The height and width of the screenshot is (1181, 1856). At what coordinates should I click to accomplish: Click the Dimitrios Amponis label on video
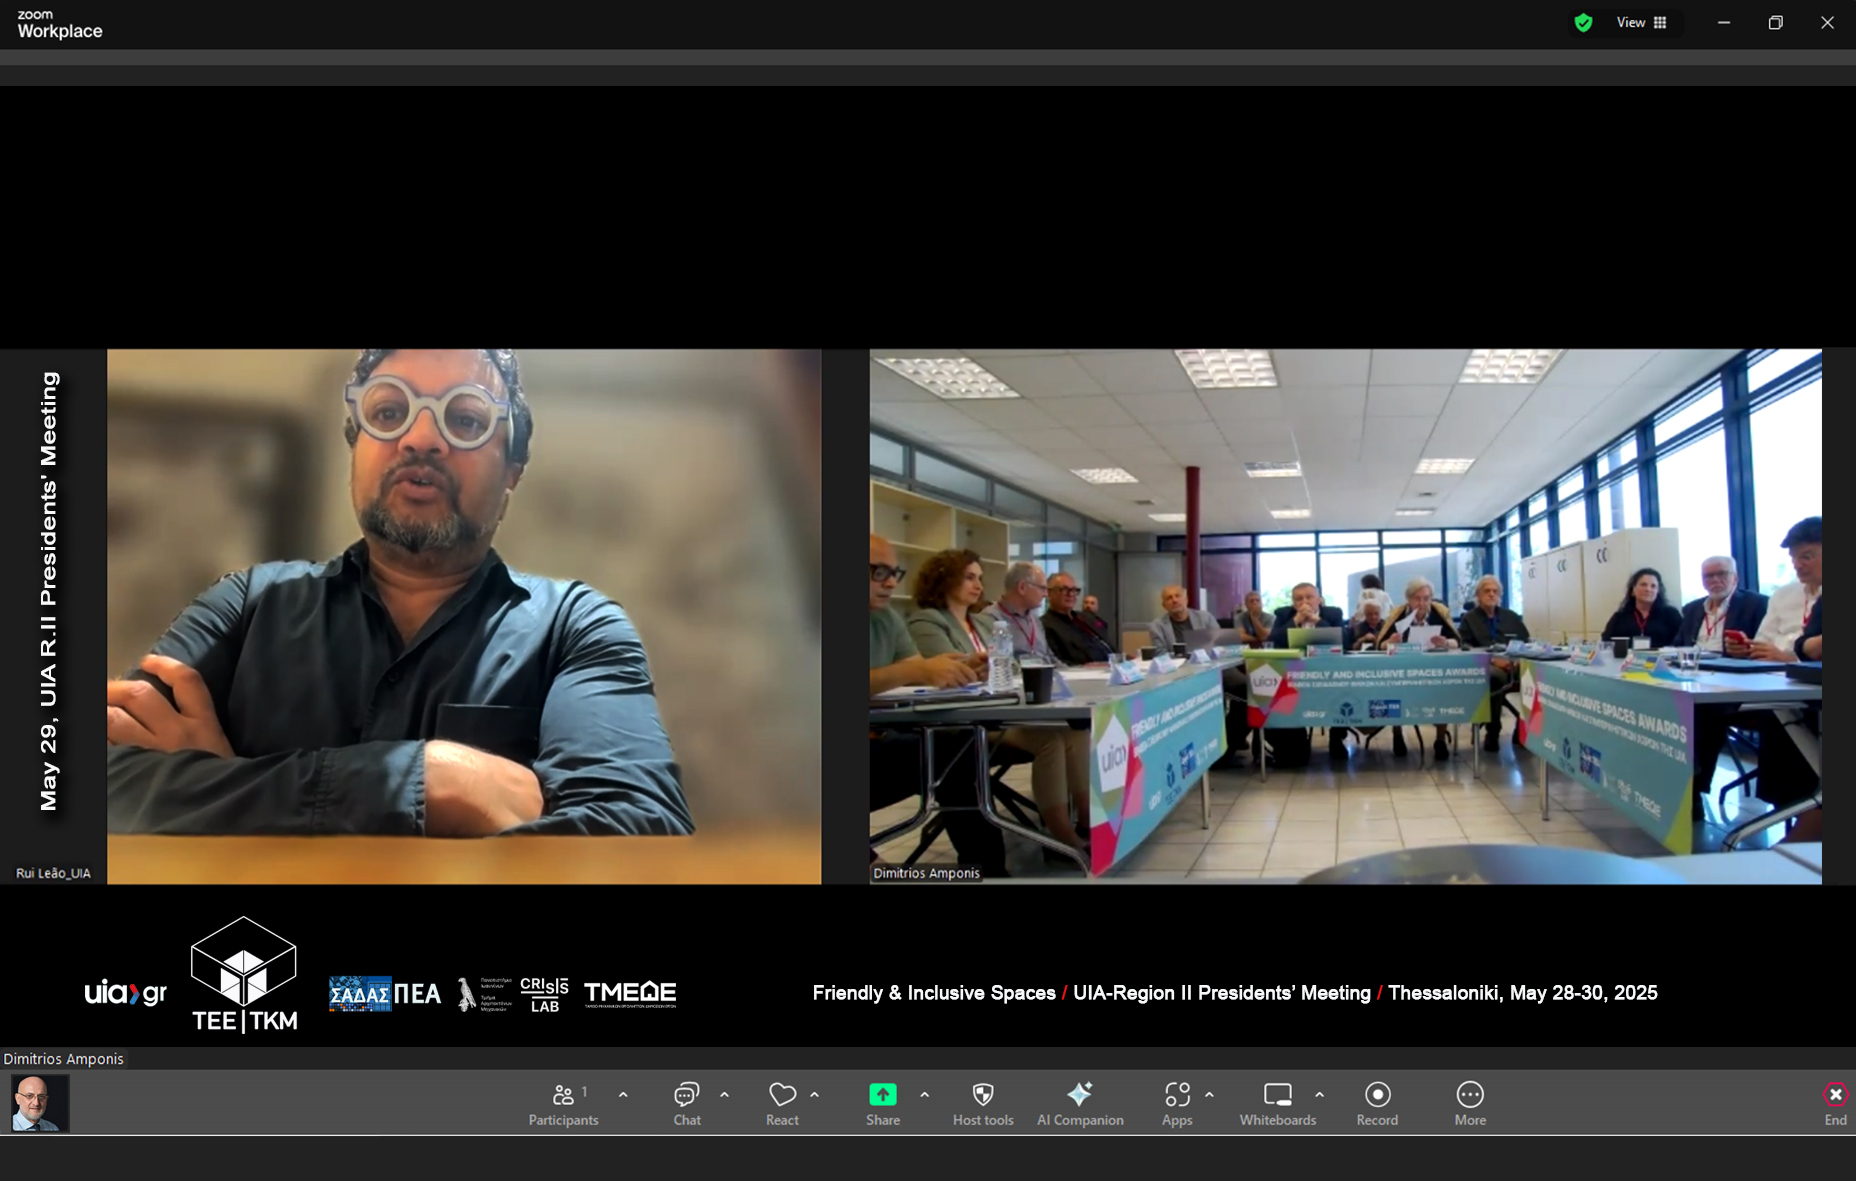pos(926,873)
